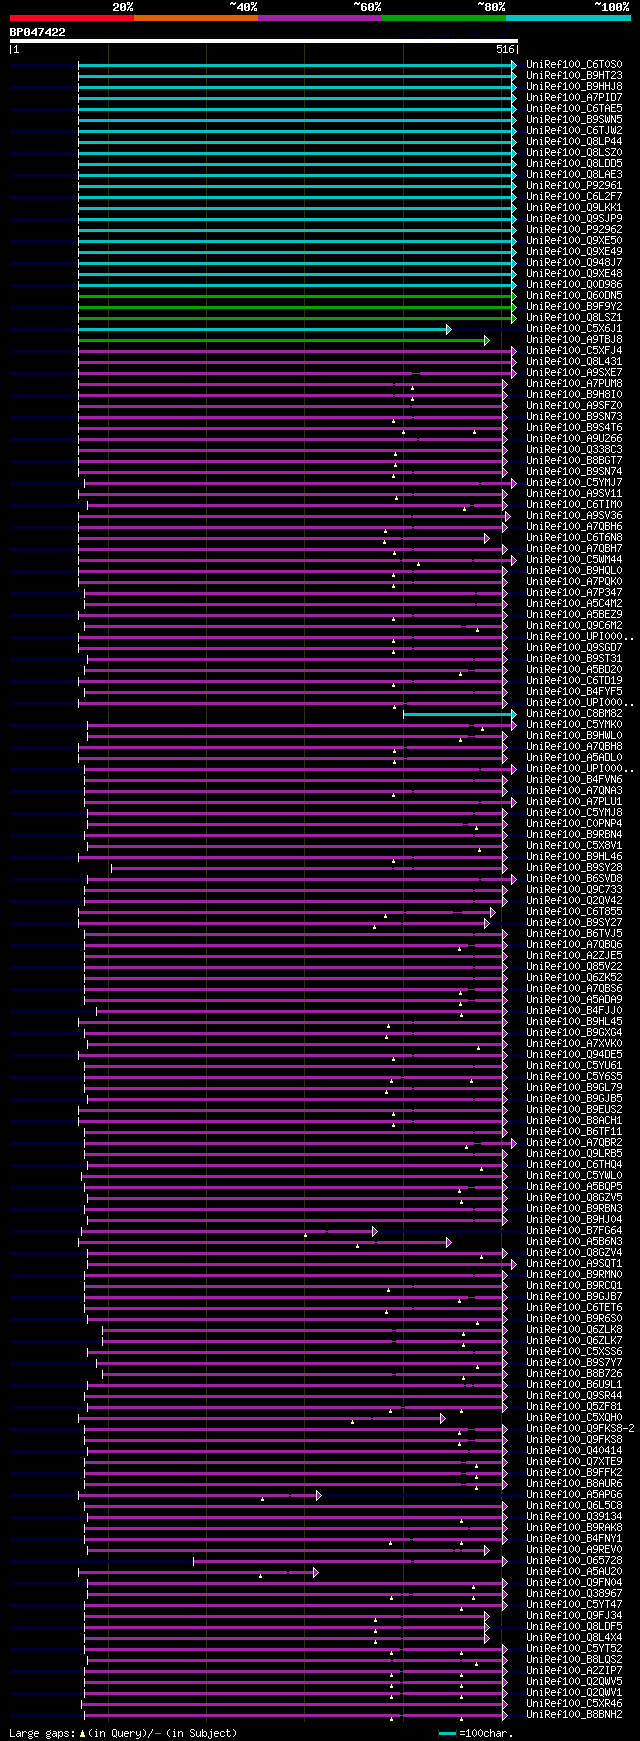640x1741 pixels.
Task: Select label UniRef100_C8BM82
Action: (574, 714)
